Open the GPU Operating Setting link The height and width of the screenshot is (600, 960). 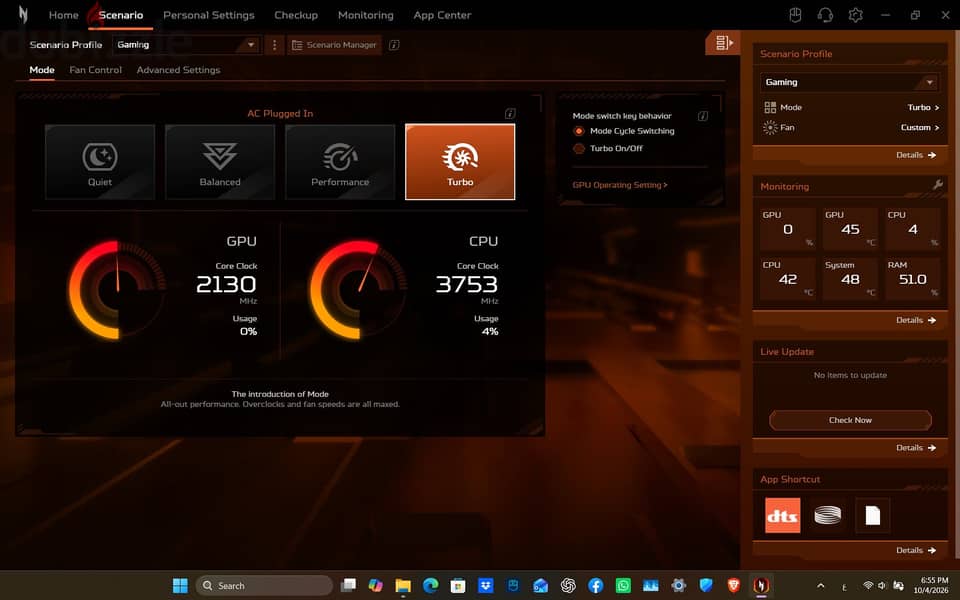[620, 185]
